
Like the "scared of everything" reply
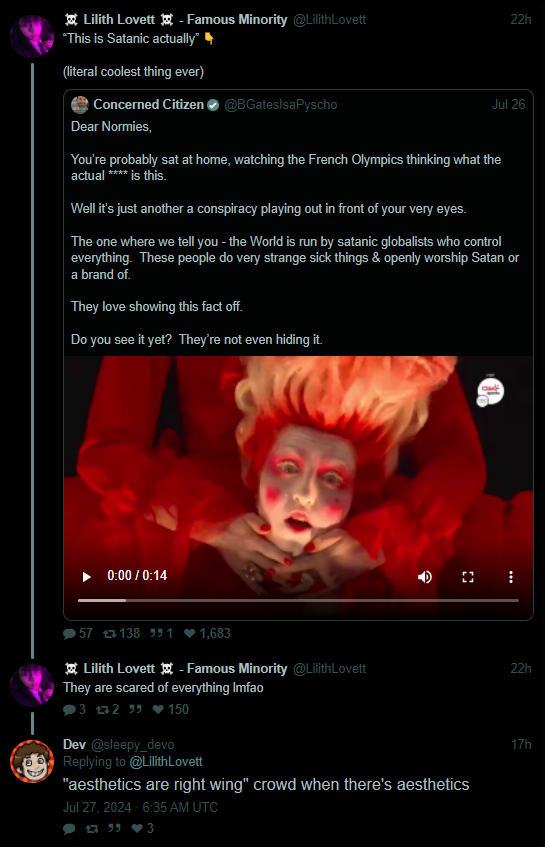tap(170, 709)
